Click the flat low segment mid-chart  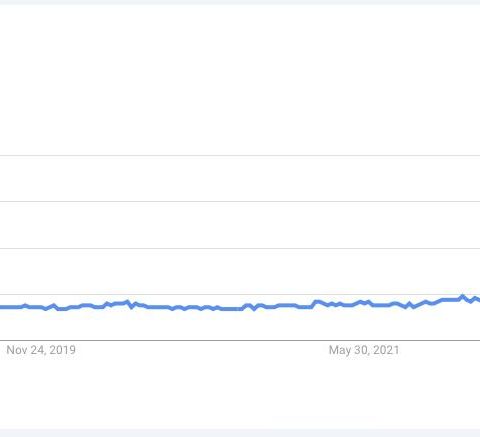pyautogui.click(x=230, y=309)
